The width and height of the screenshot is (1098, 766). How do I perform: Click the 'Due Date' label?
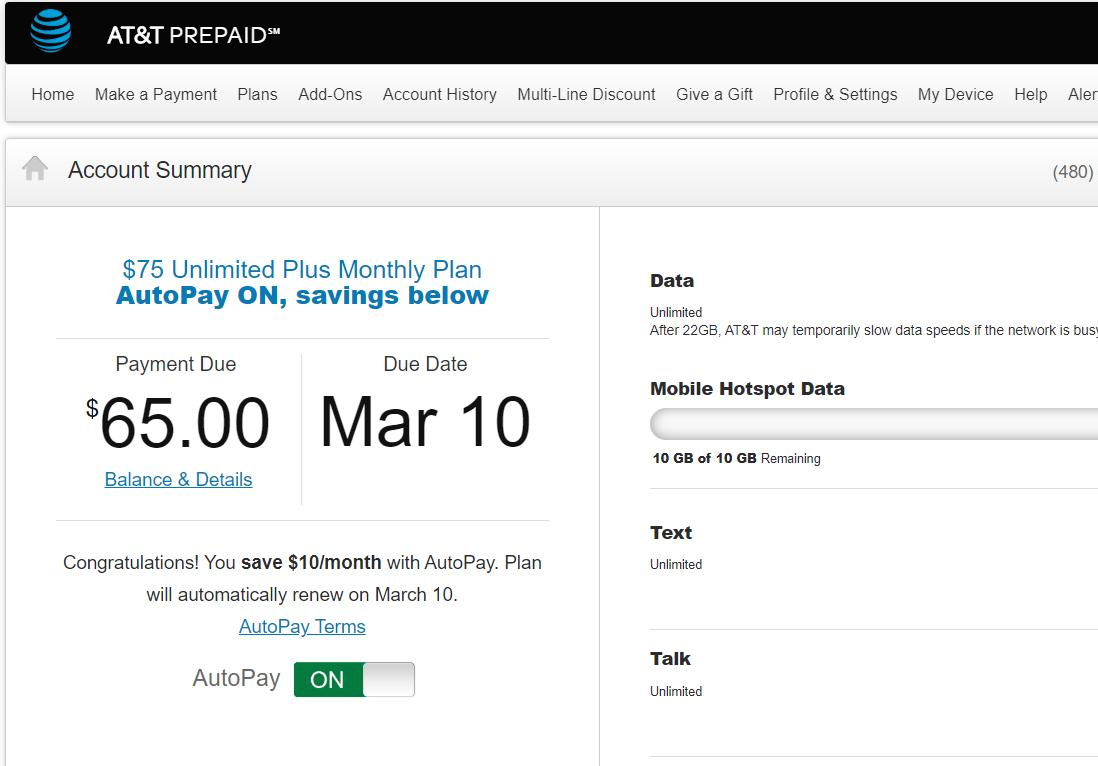click(425, 364)
